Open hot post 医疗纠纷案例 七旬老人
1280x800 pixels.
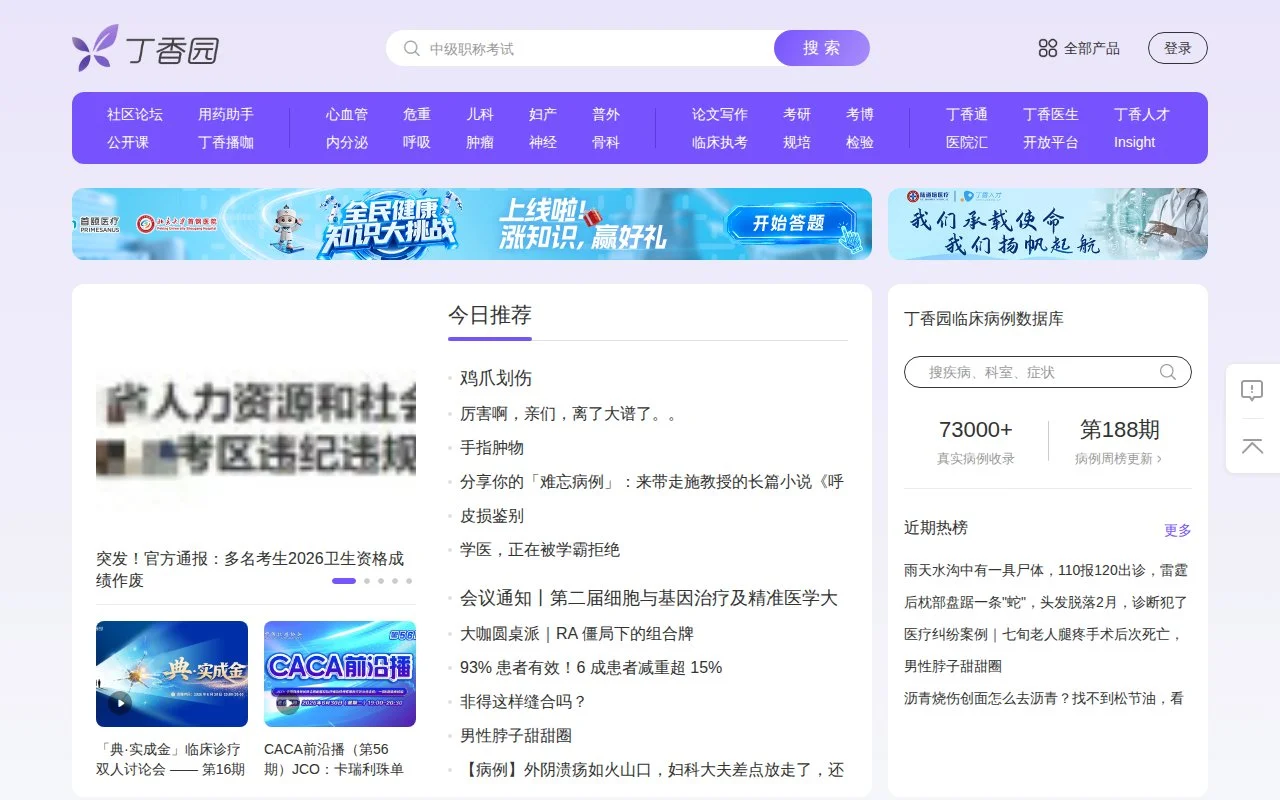click(x=1044, y=634)
